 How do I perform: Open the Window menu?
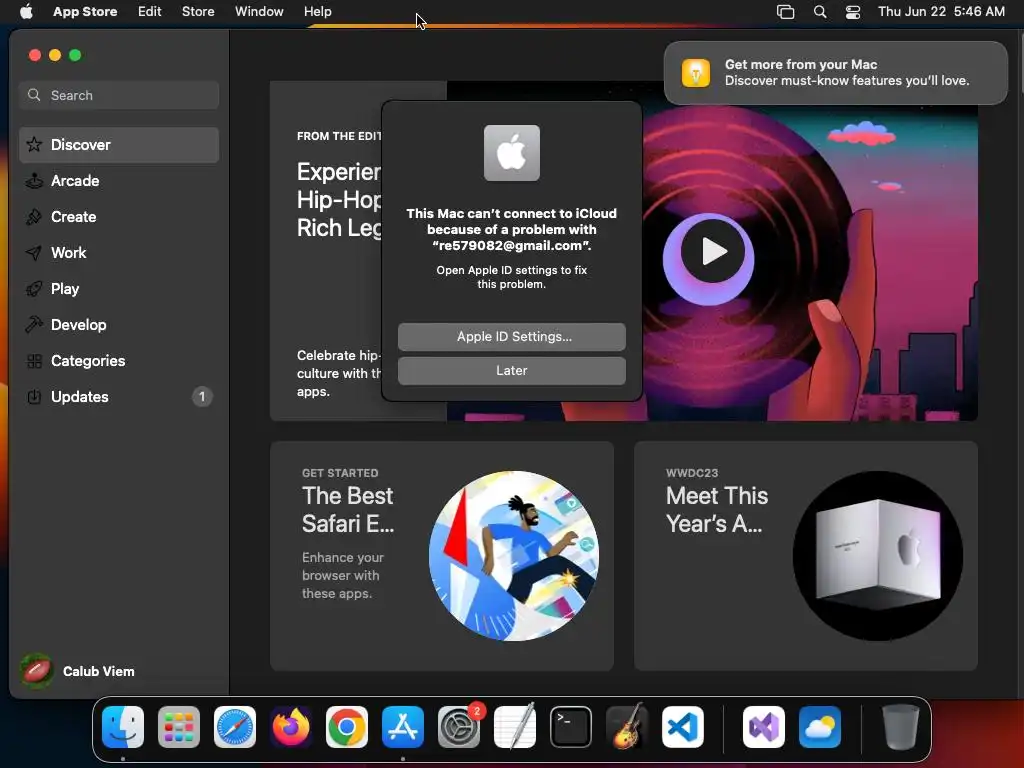pyautogui.click(x=259, y=11)
